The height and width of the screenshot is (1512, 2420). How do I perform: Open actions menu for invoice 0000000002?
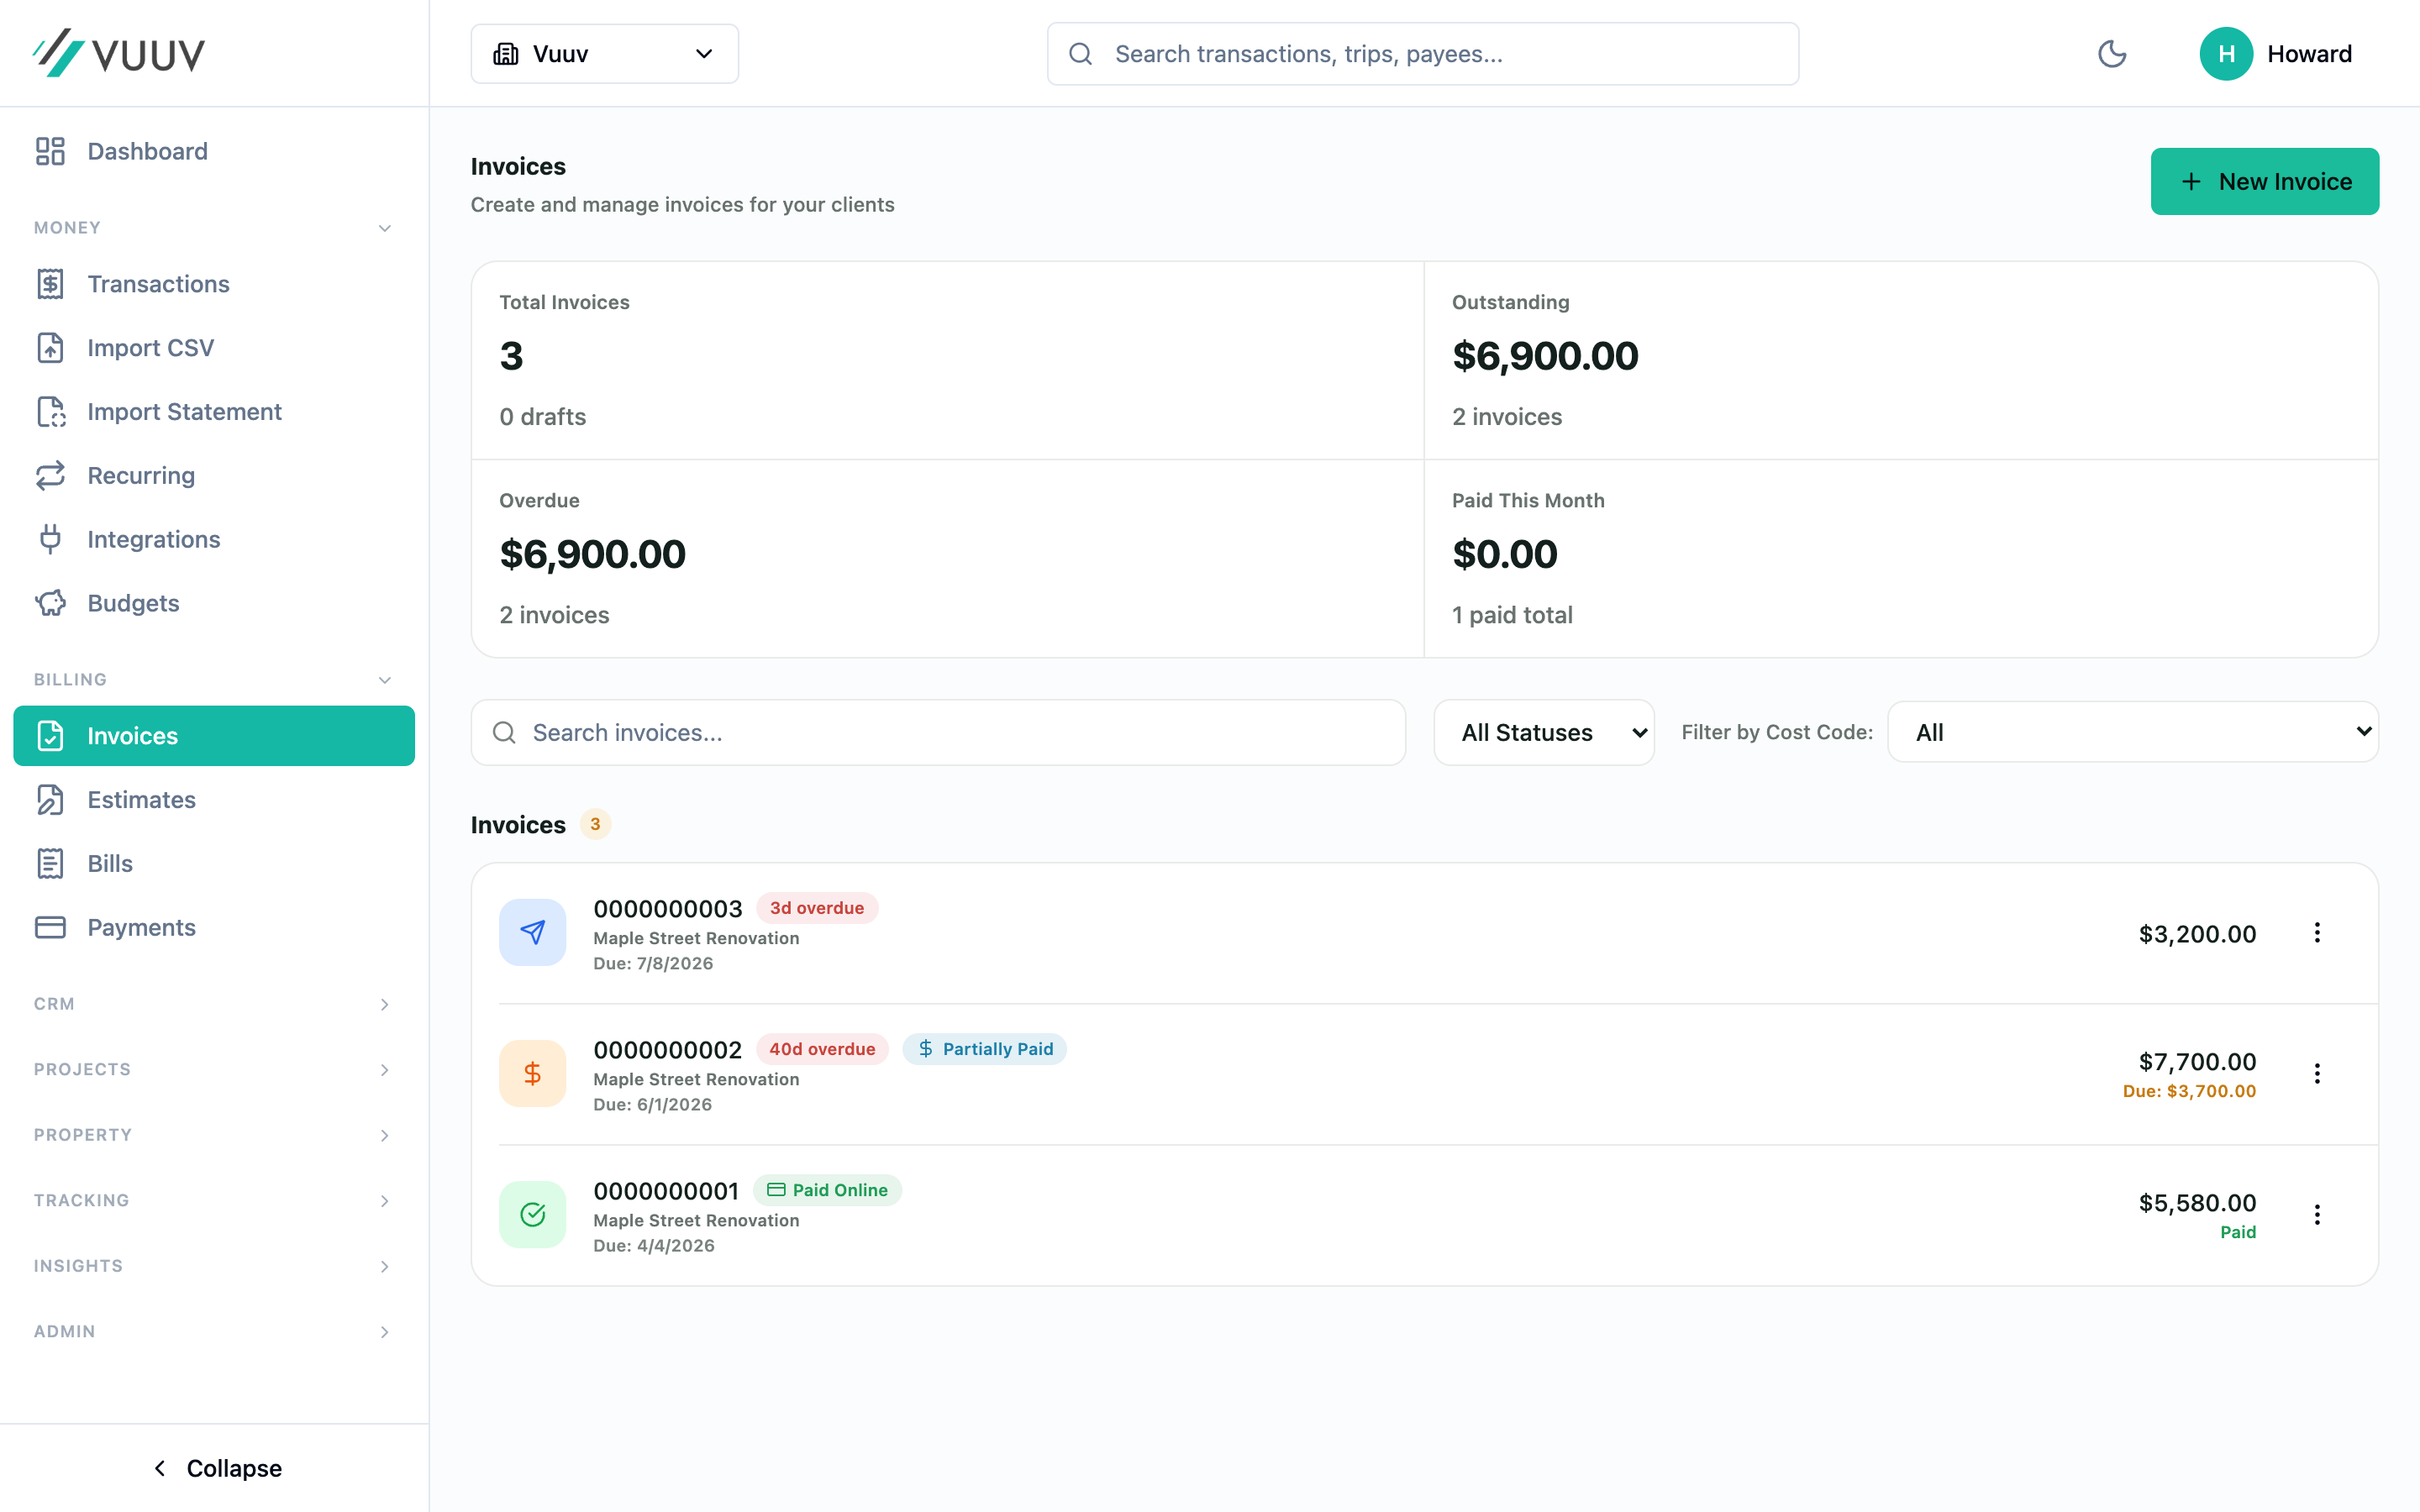pos(2316,1074)
